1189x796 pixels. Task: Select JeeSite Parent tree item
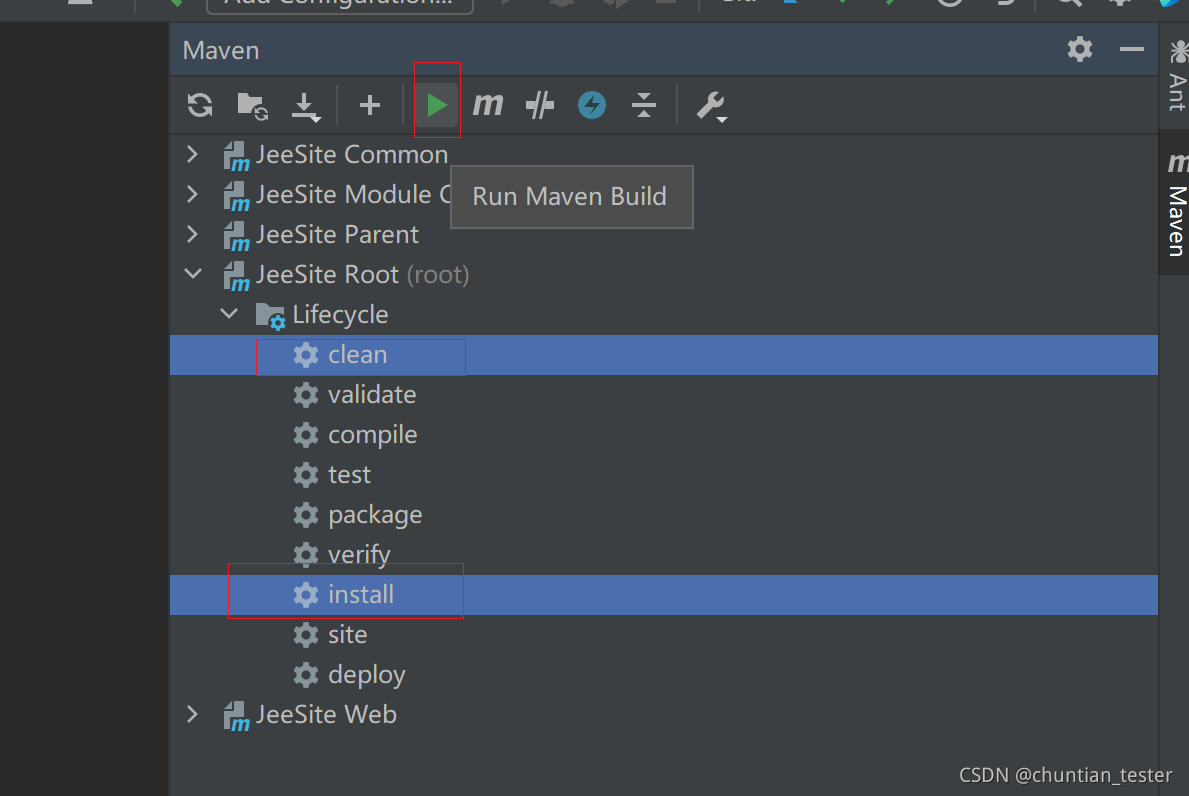pos(664,235)
